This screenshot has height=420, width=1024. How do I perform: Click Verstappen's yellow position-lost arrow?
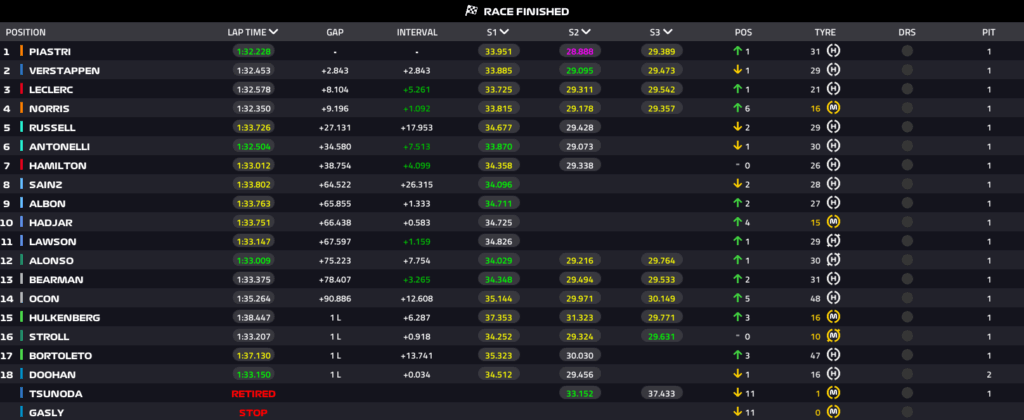[737, 70]
